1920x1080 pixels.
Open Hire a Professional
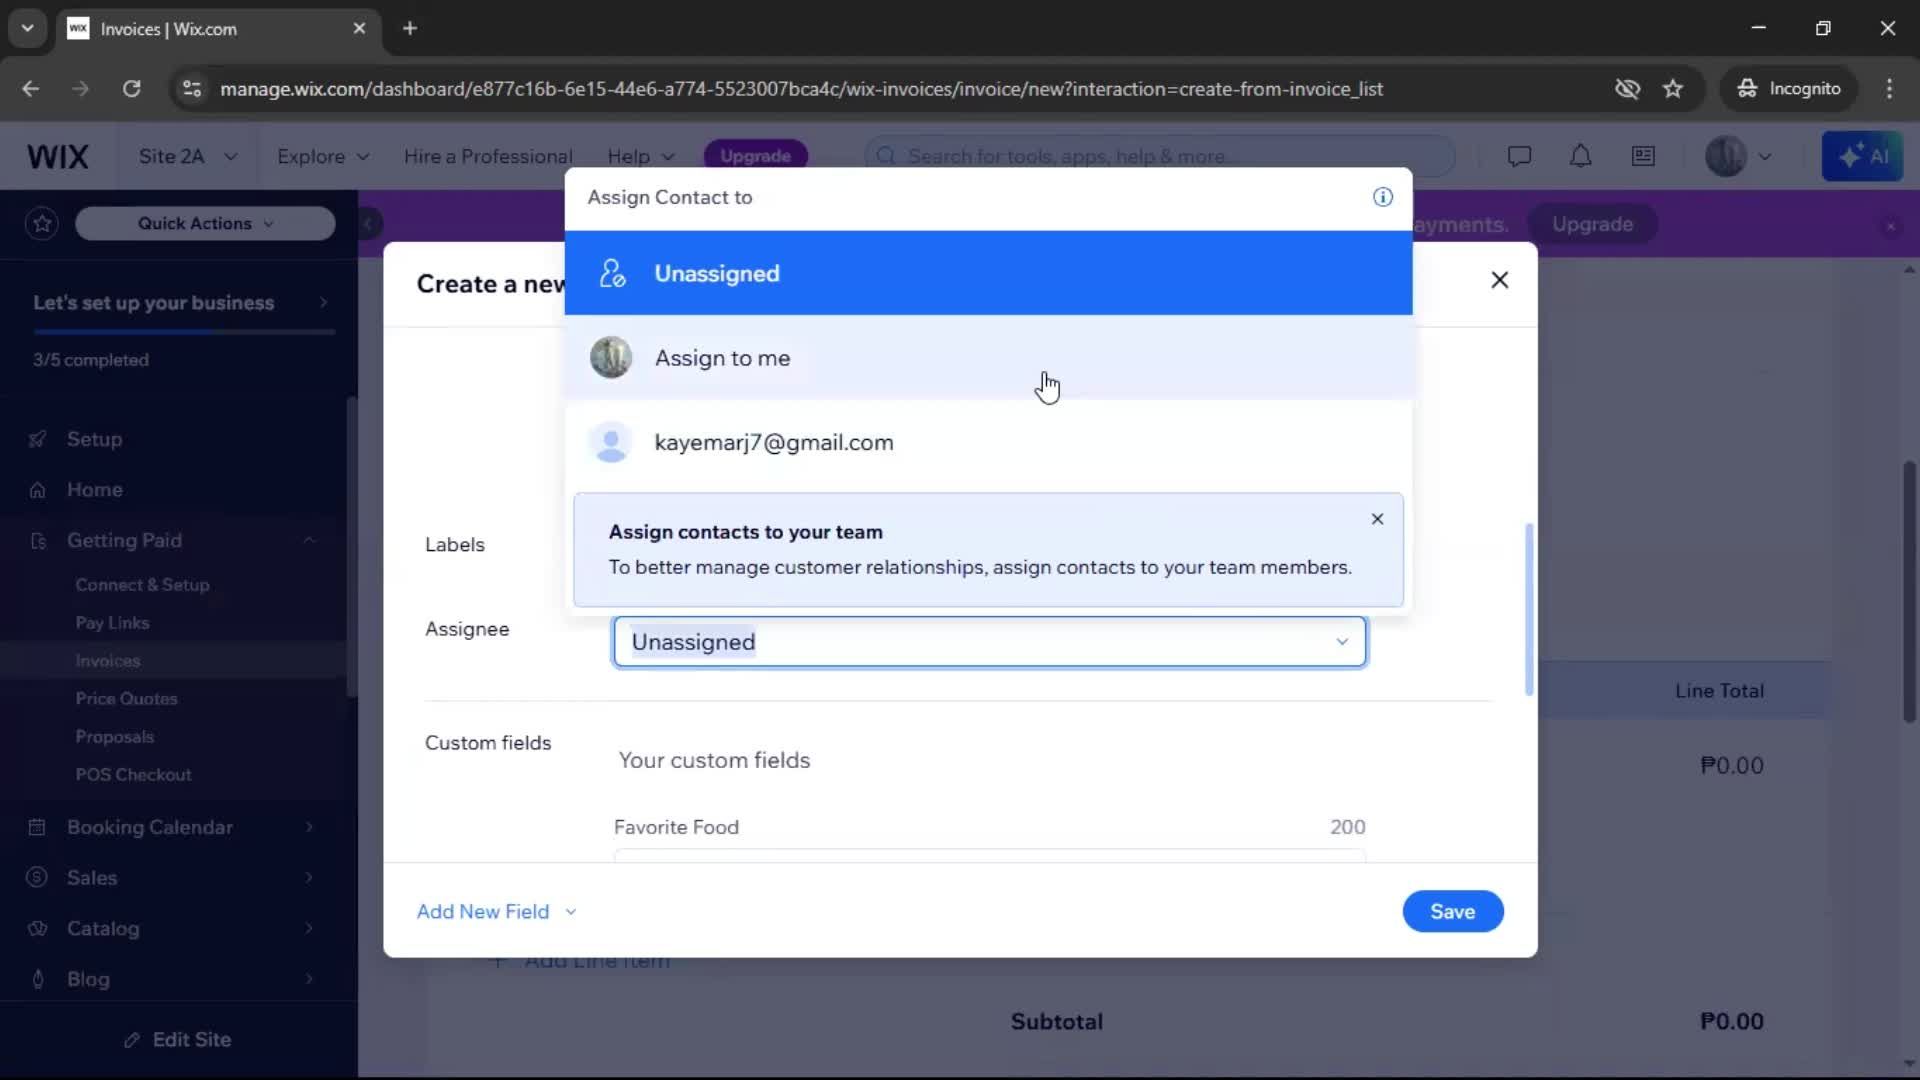click(488, 157)
